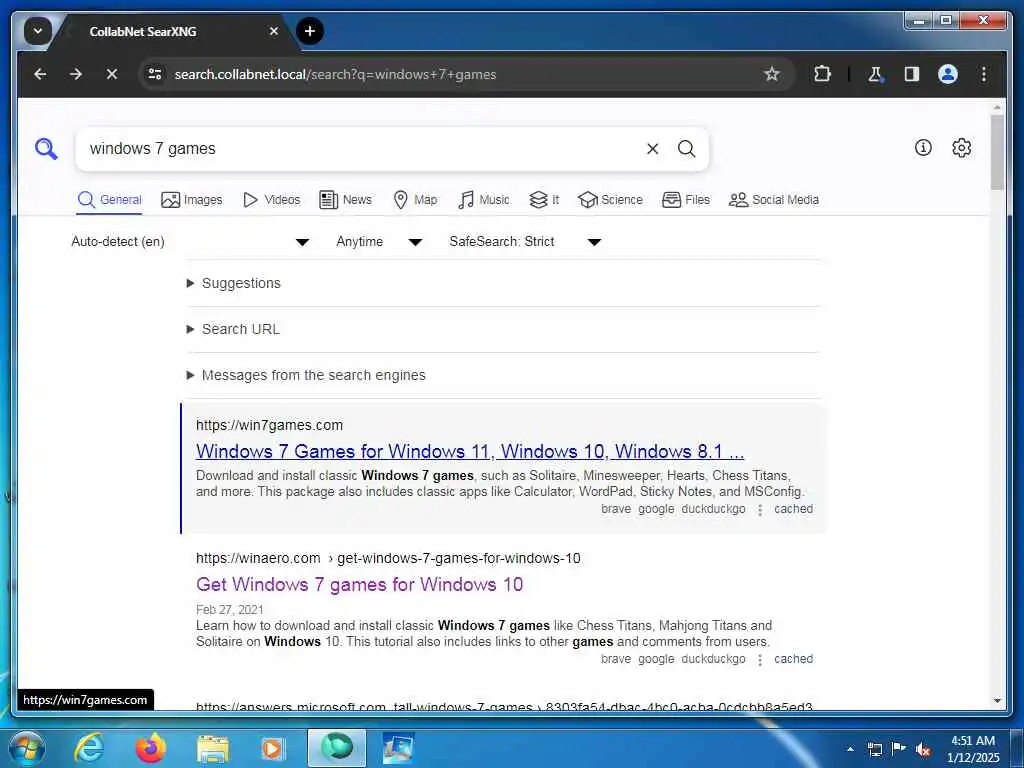
Task: Clear the search query with X
Action: point(652,149)
